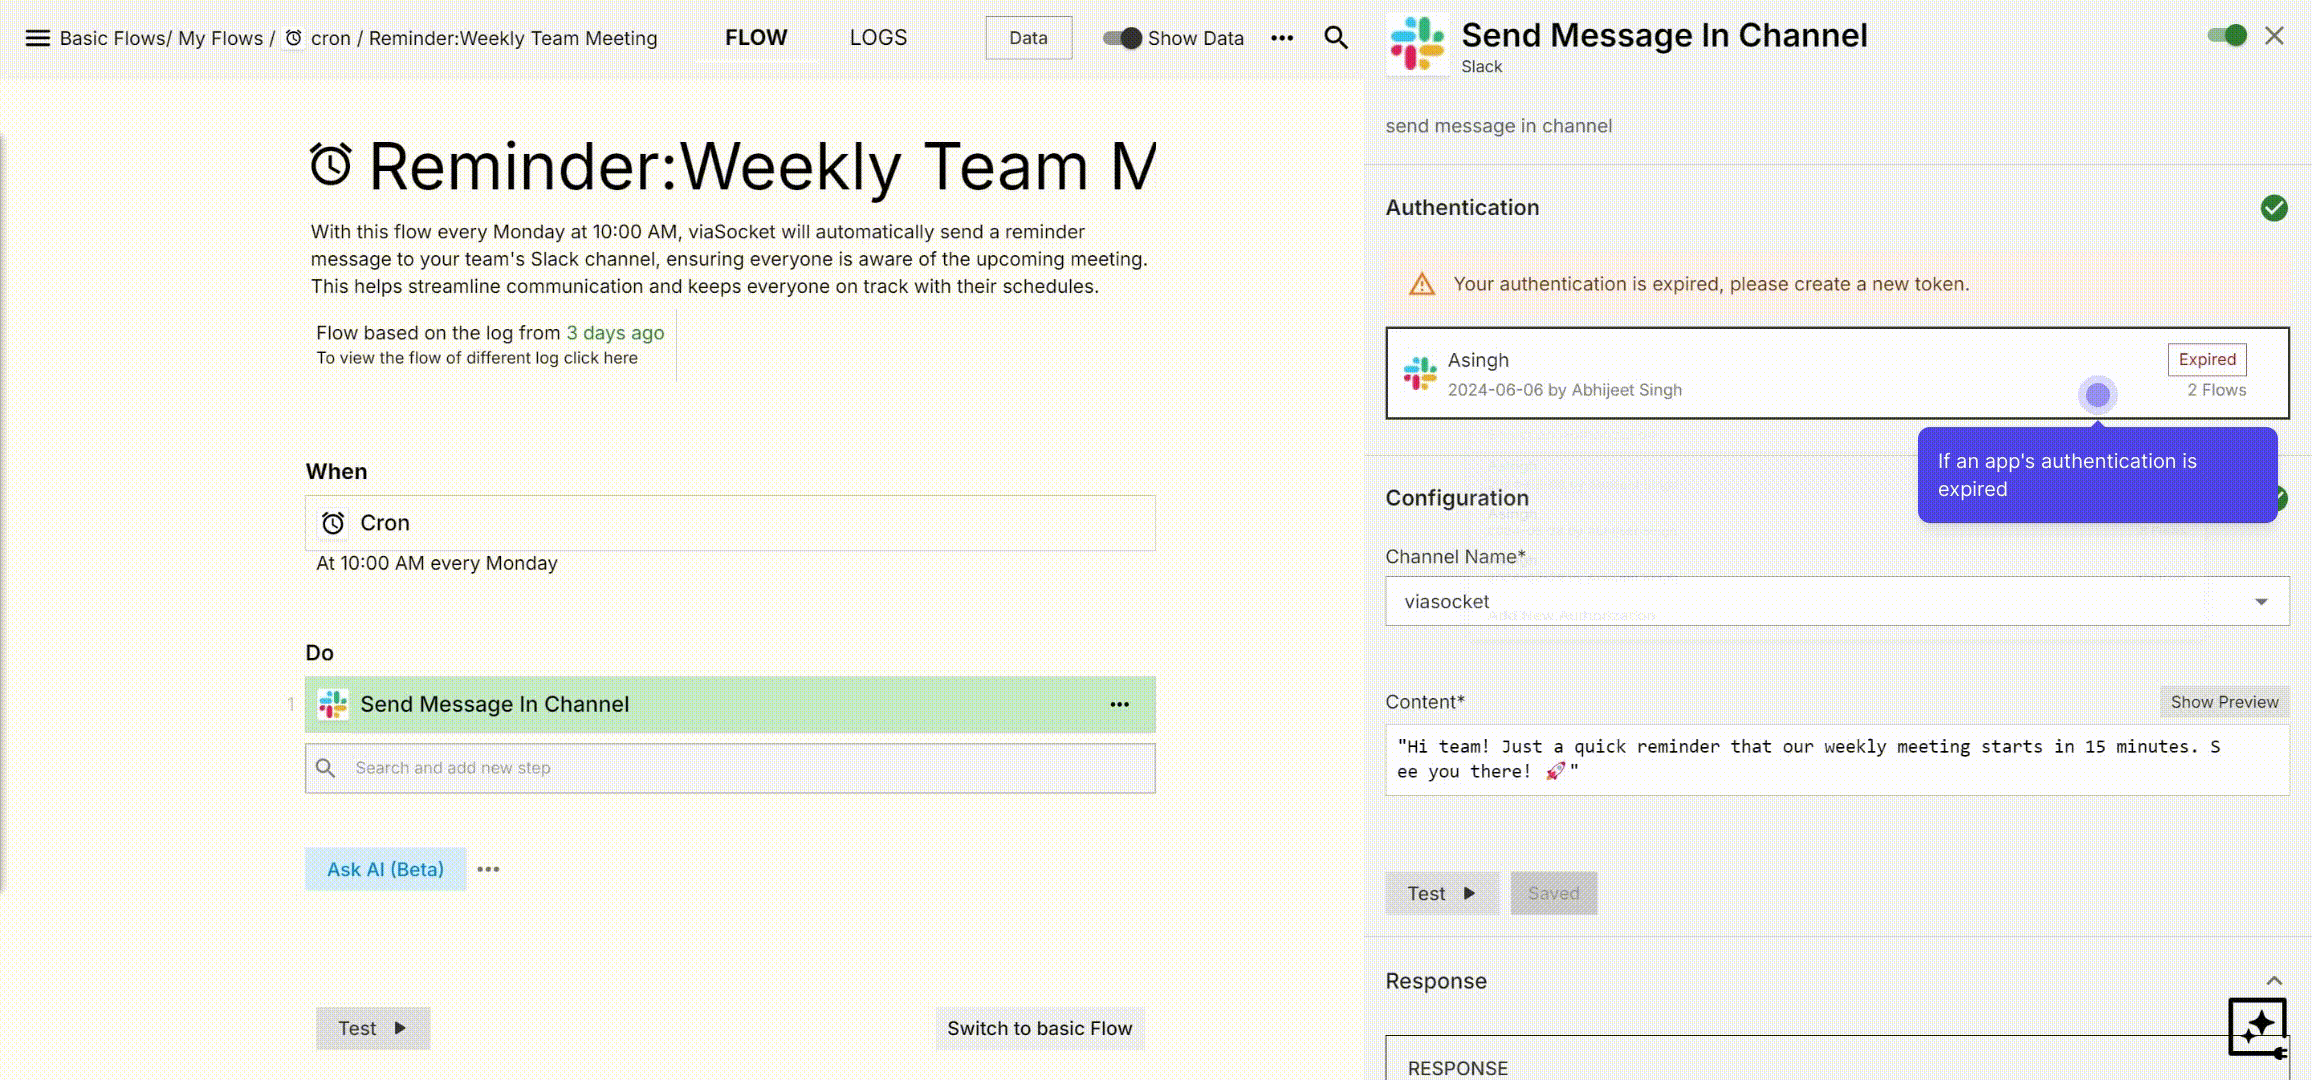The width and height of the screenshot is (2312, 1080).
Task: Click 'click here' to view different log
Action: pos(600,358)
